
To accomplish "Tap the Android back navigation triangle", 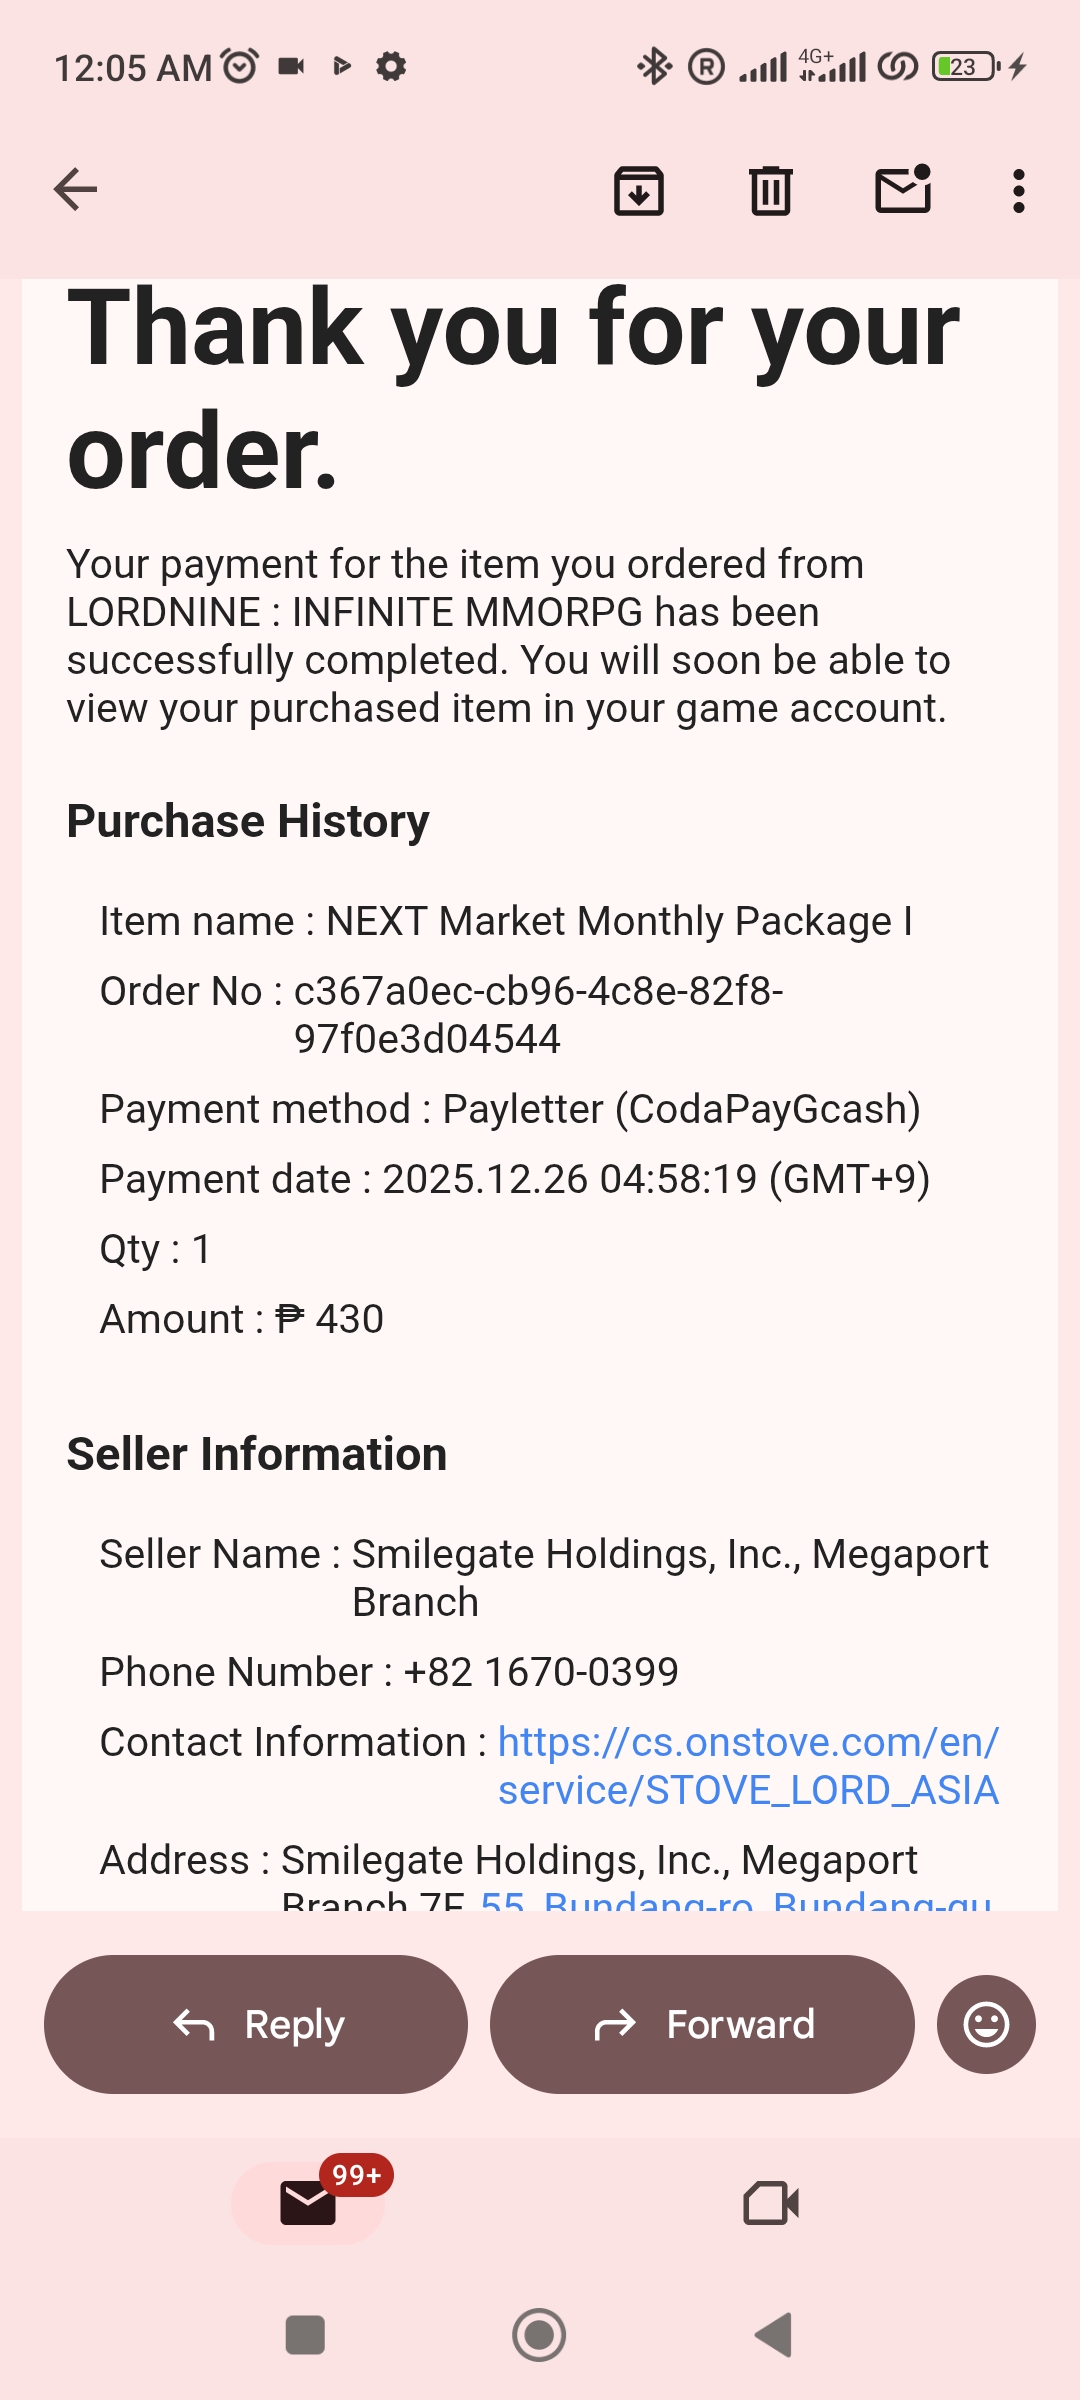I will pos(773,2335).
